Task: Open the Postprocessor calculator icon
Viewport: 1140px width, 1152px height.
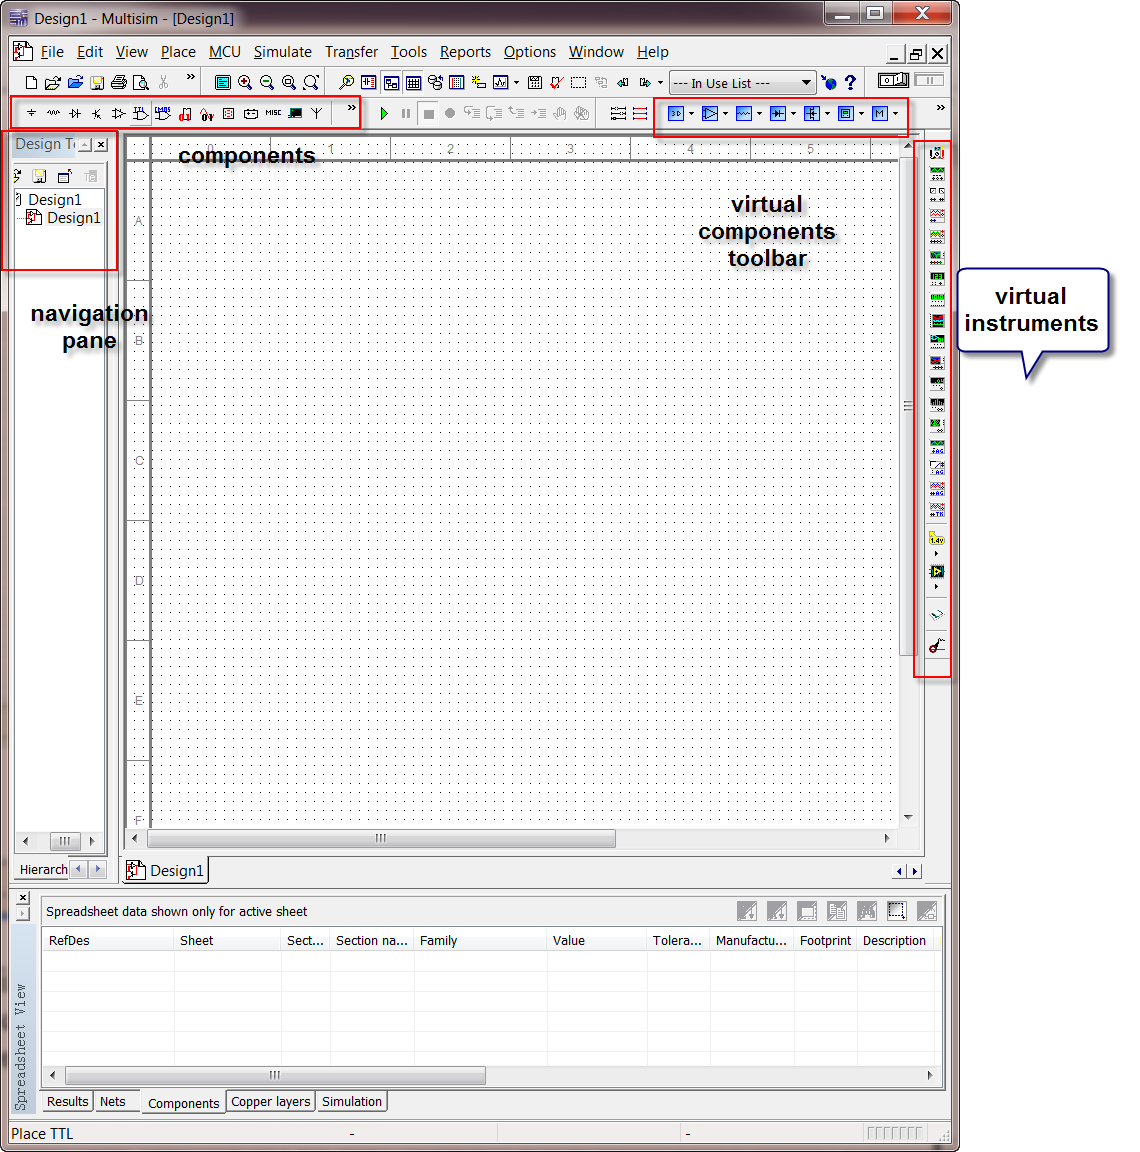Action: pyautogui.click(x=535, y=82)
